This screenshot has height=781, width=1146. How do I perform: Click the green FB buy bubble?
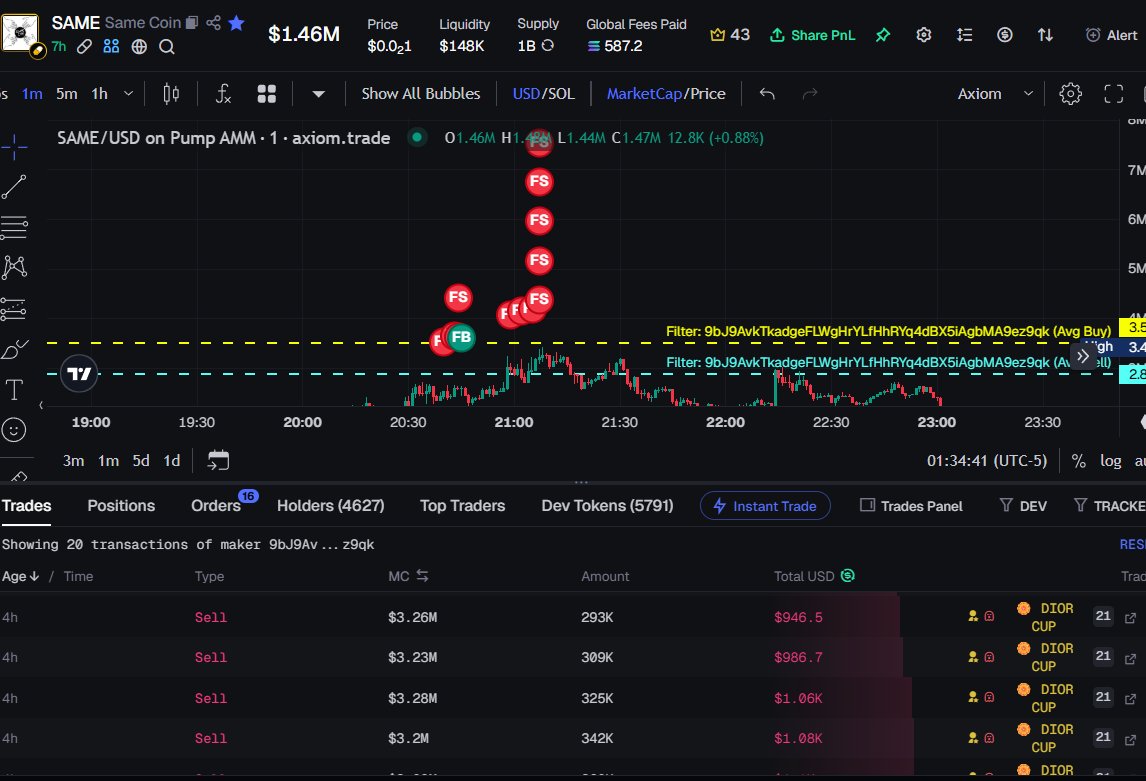click(x=461, y=338)
